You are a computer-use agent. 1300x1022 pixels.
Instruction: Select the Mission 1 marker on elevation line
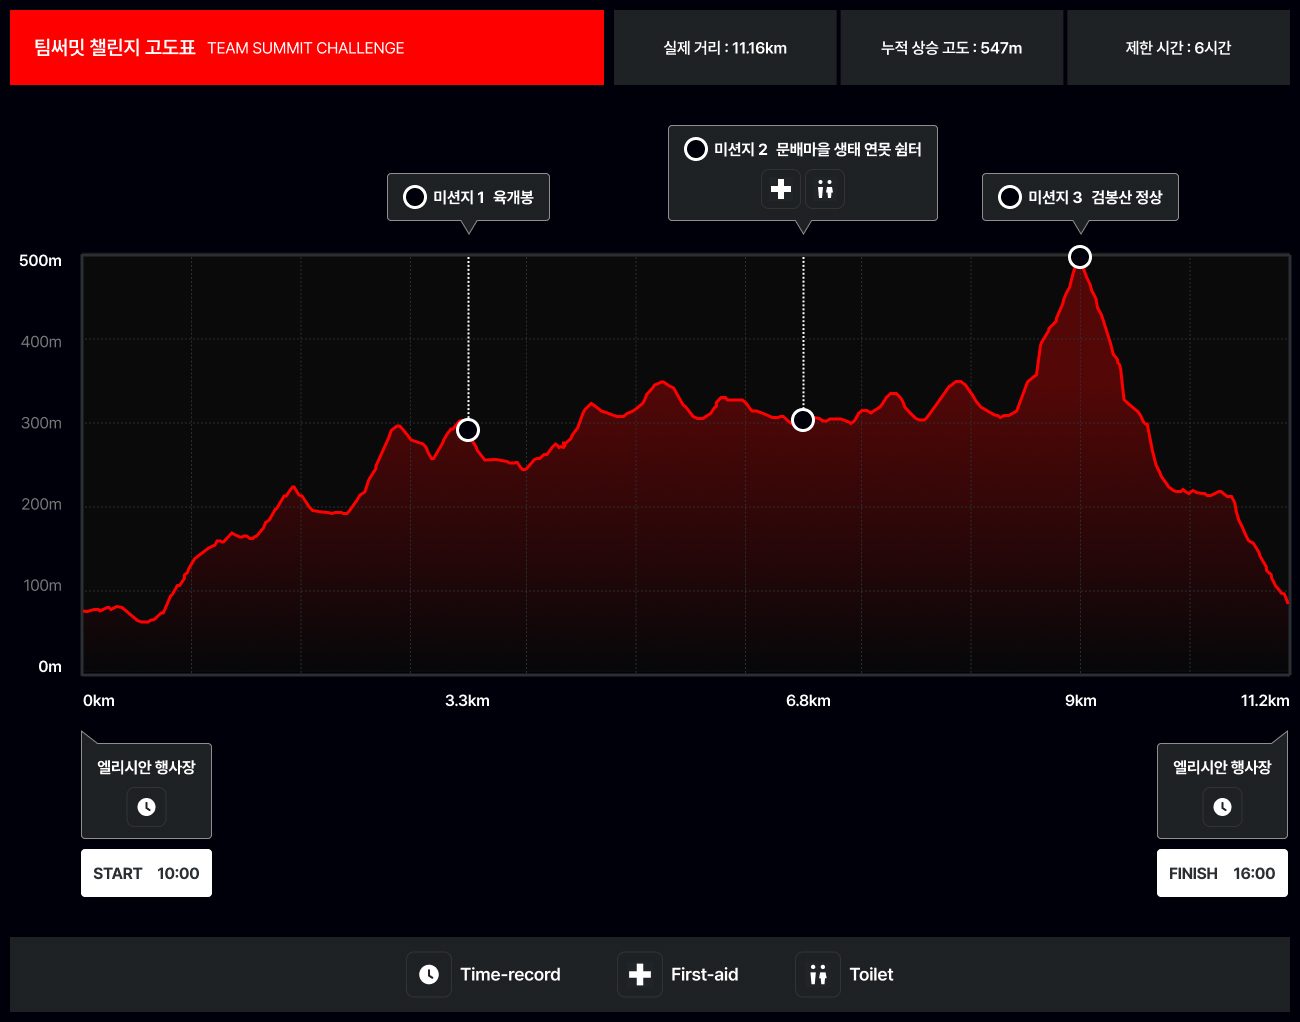point(468,430)
